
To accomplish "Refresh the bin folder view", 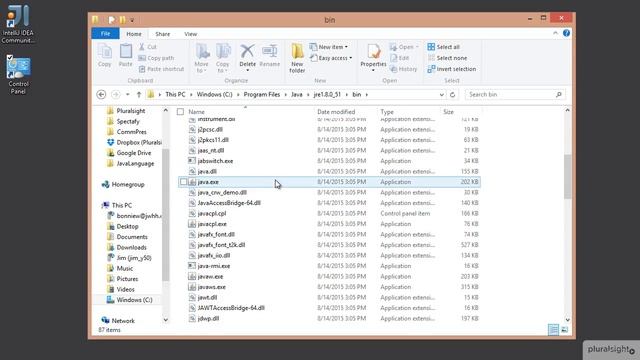I will (452, 94).
